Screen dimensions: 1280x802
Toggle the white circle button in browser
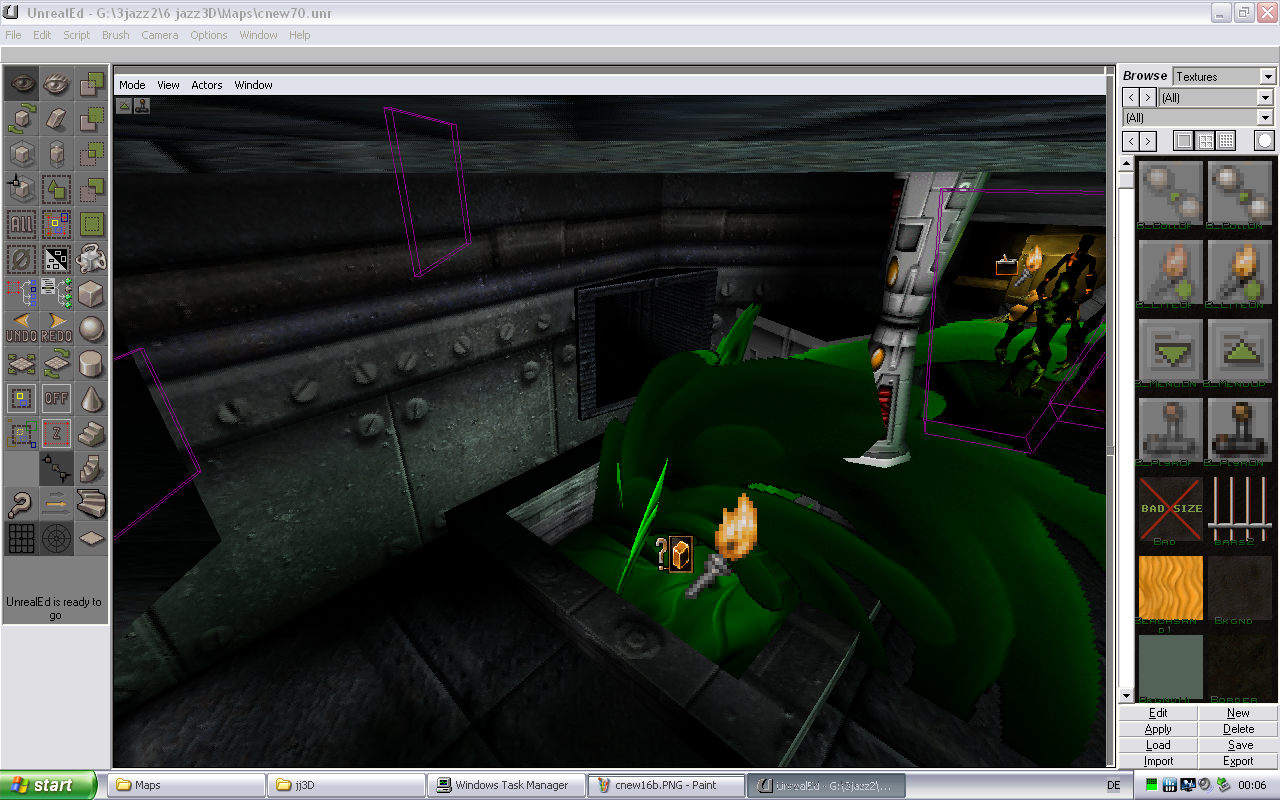point(1265,141)
